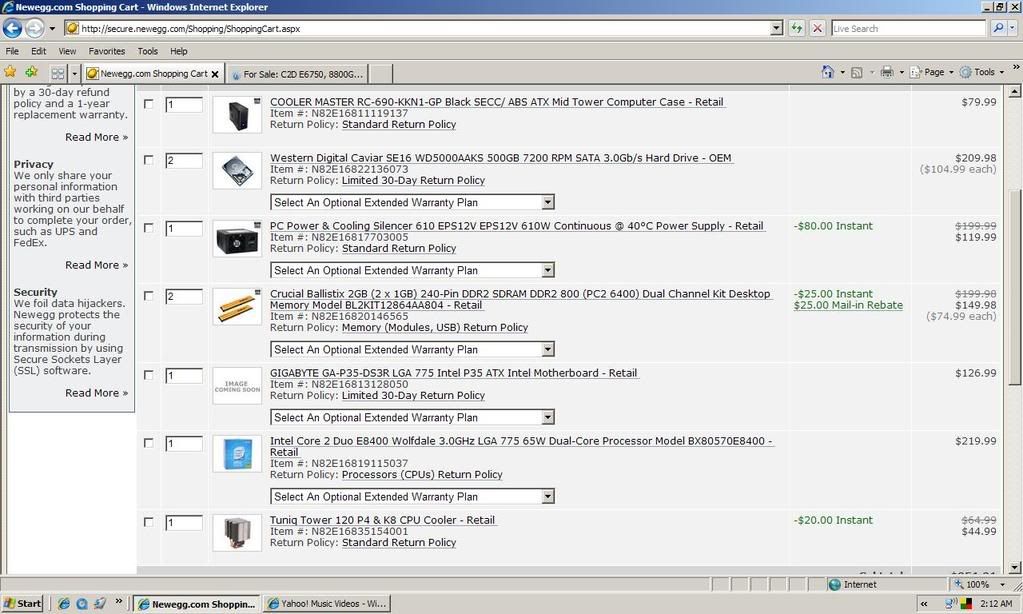Click the Home icon in the toolbar
1023x614 pixels.
tap(828, 72)
